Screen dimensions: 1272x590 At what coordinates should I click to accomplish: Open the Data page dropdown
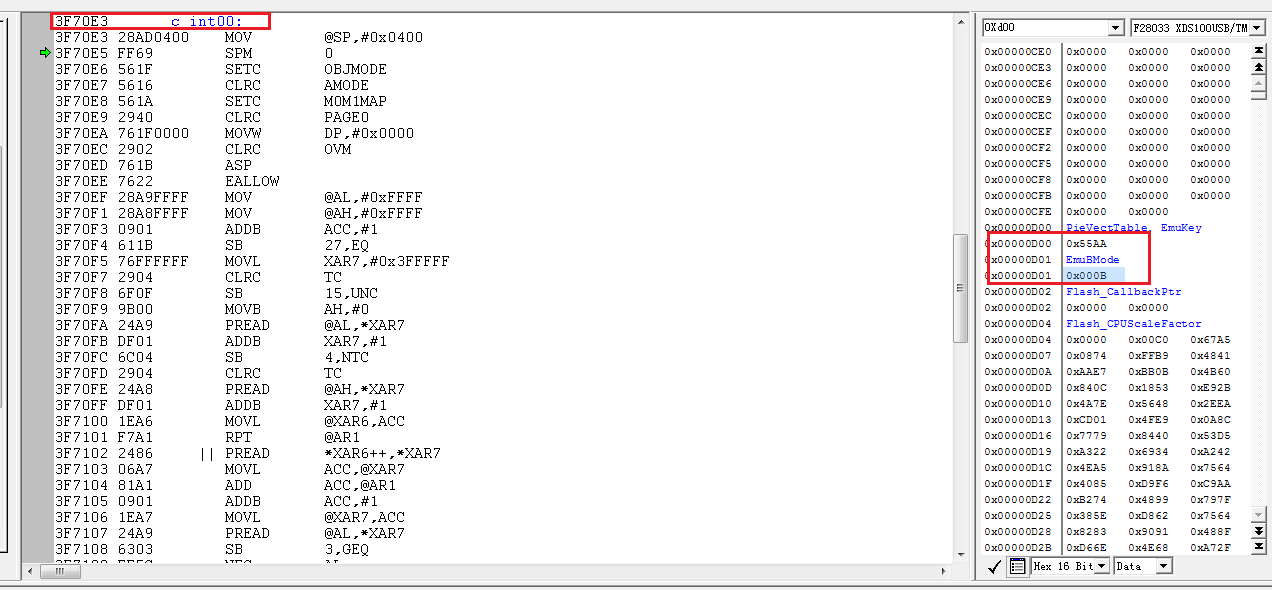pos(1164,566)
